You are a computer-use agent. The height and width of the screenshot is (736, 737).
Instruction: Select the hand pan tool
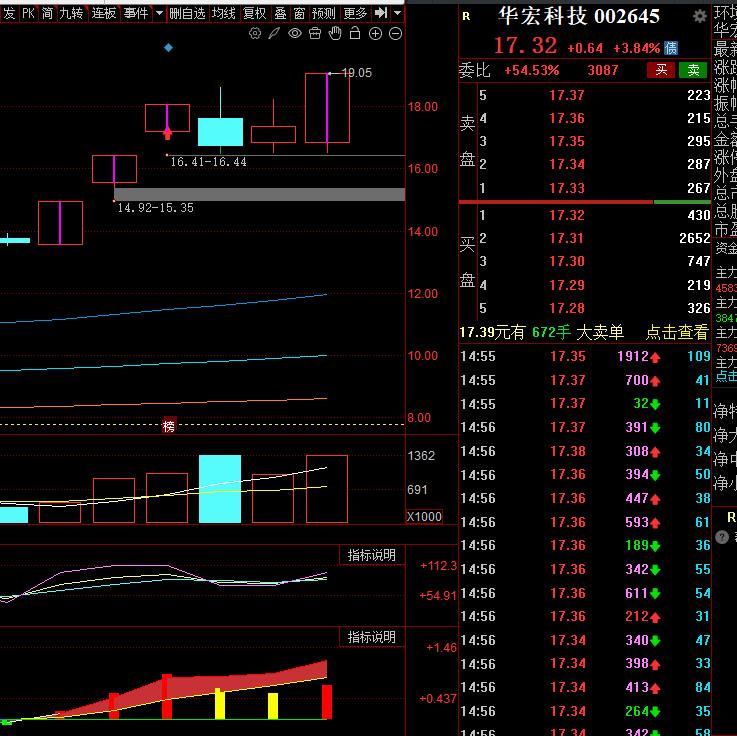click(335, 33)
